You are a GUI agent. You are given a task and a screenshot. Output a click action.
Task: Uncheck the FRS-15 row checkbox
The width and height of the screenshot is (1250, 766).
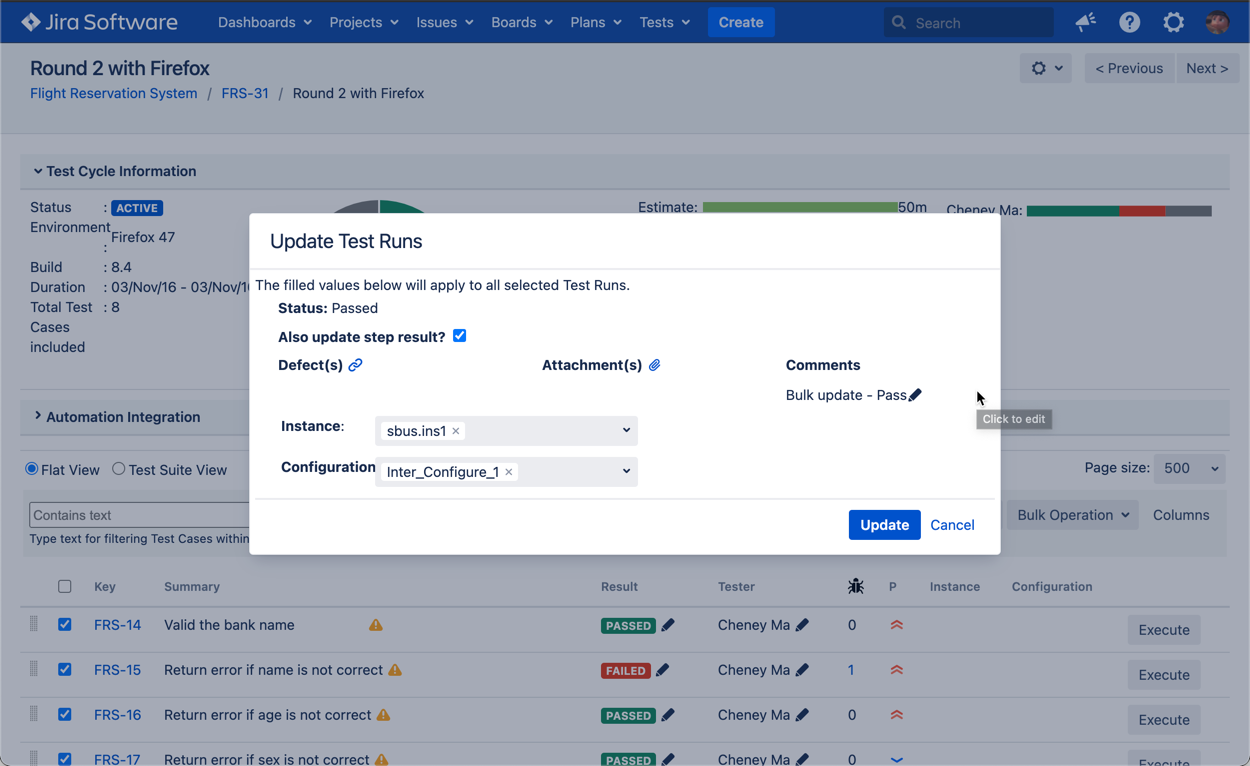pyautogui.click(x=65, y=670)
